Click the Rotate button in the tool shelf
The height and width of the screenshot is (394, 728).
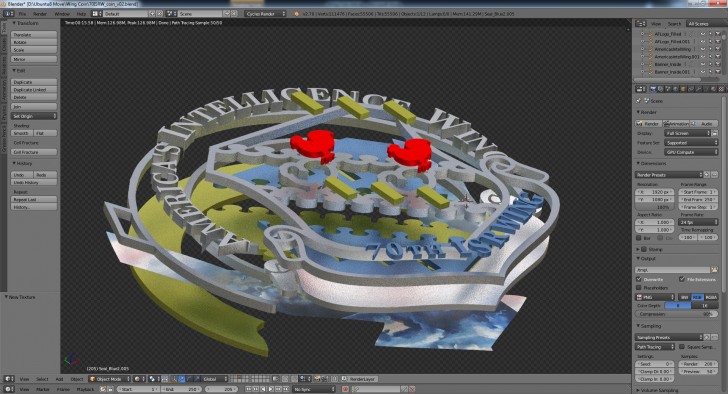(x=34, y=42)
